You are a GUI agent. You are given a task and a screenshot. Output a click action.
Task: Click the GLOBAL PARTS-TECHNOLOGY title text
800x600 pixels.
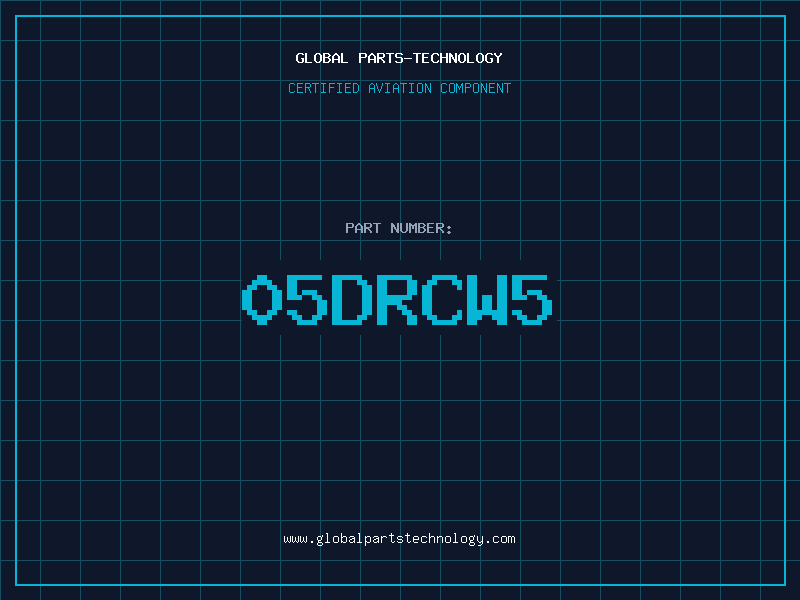pyautogui.click(x=399, y=58)
